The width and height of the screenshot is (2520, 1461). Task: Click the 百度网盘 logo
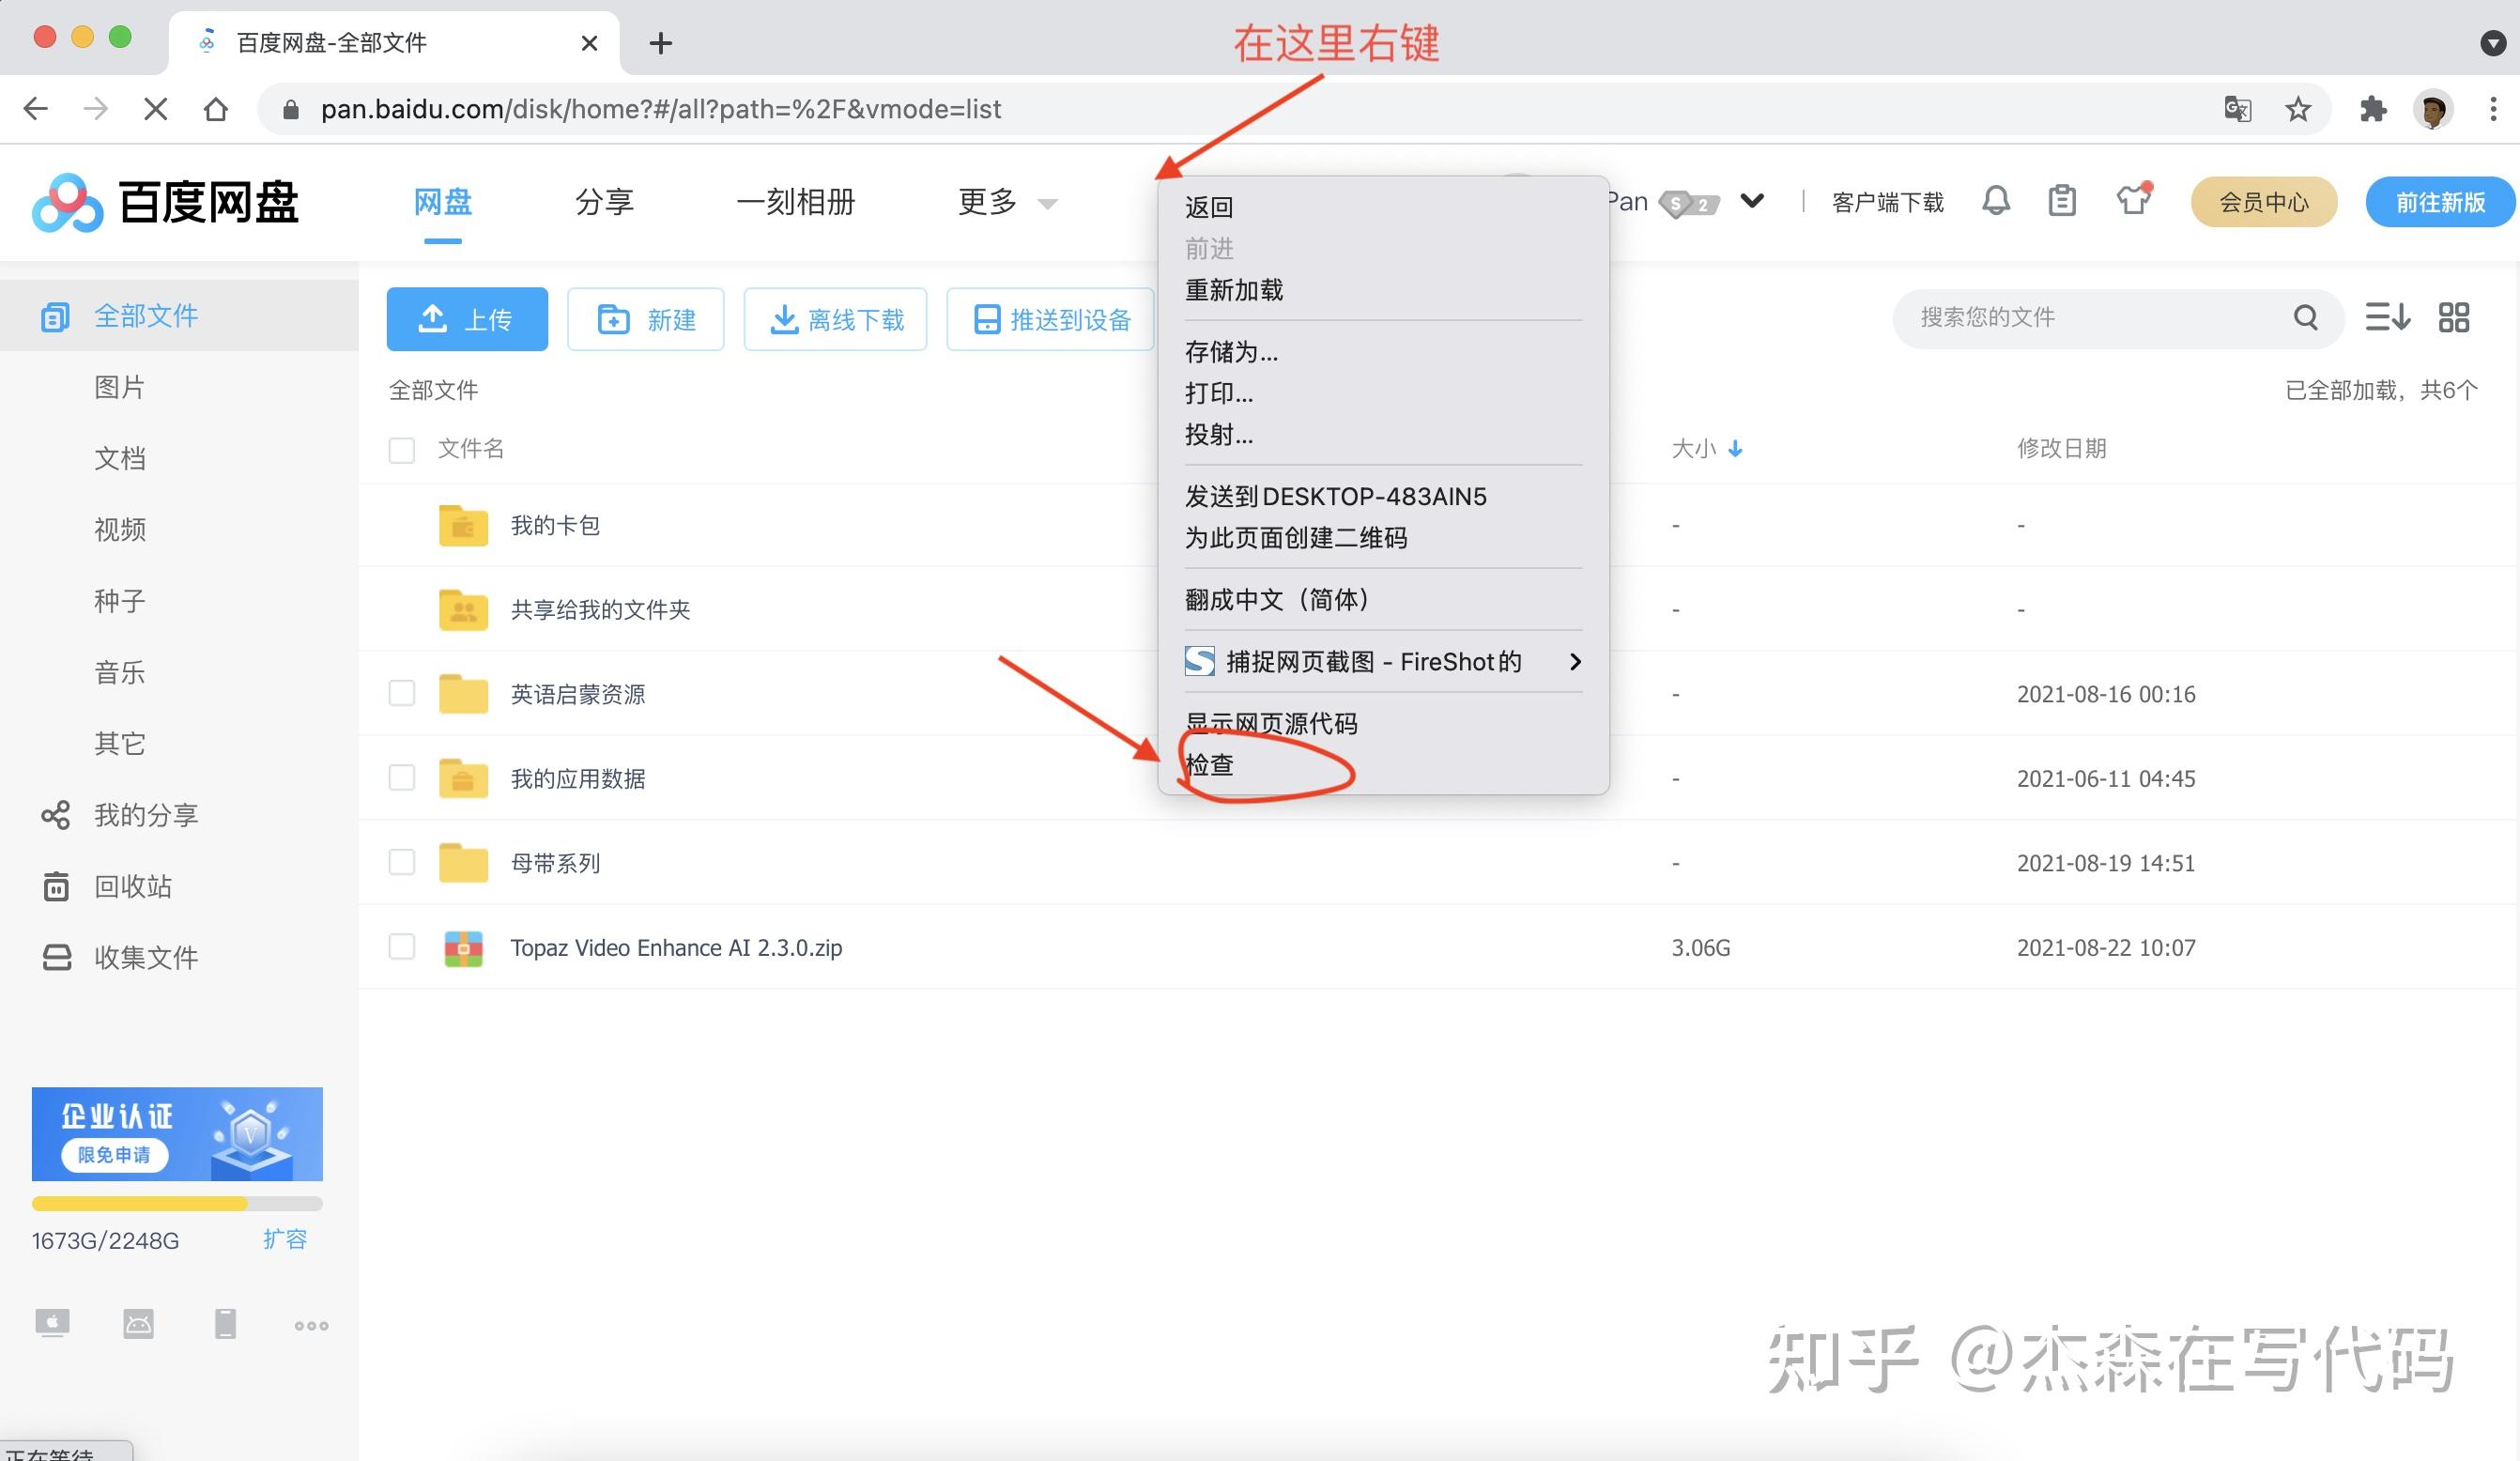pos(165,203)
